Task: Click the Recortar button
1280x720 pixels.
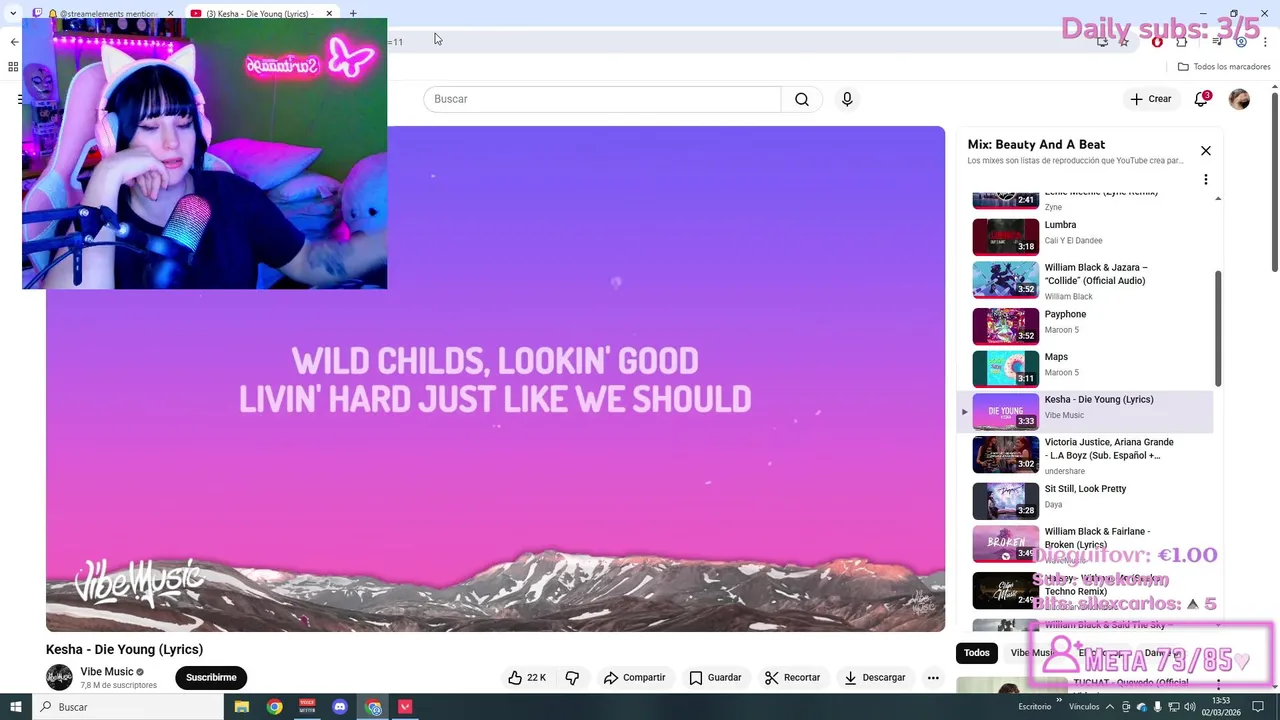Action: [793, 678]
